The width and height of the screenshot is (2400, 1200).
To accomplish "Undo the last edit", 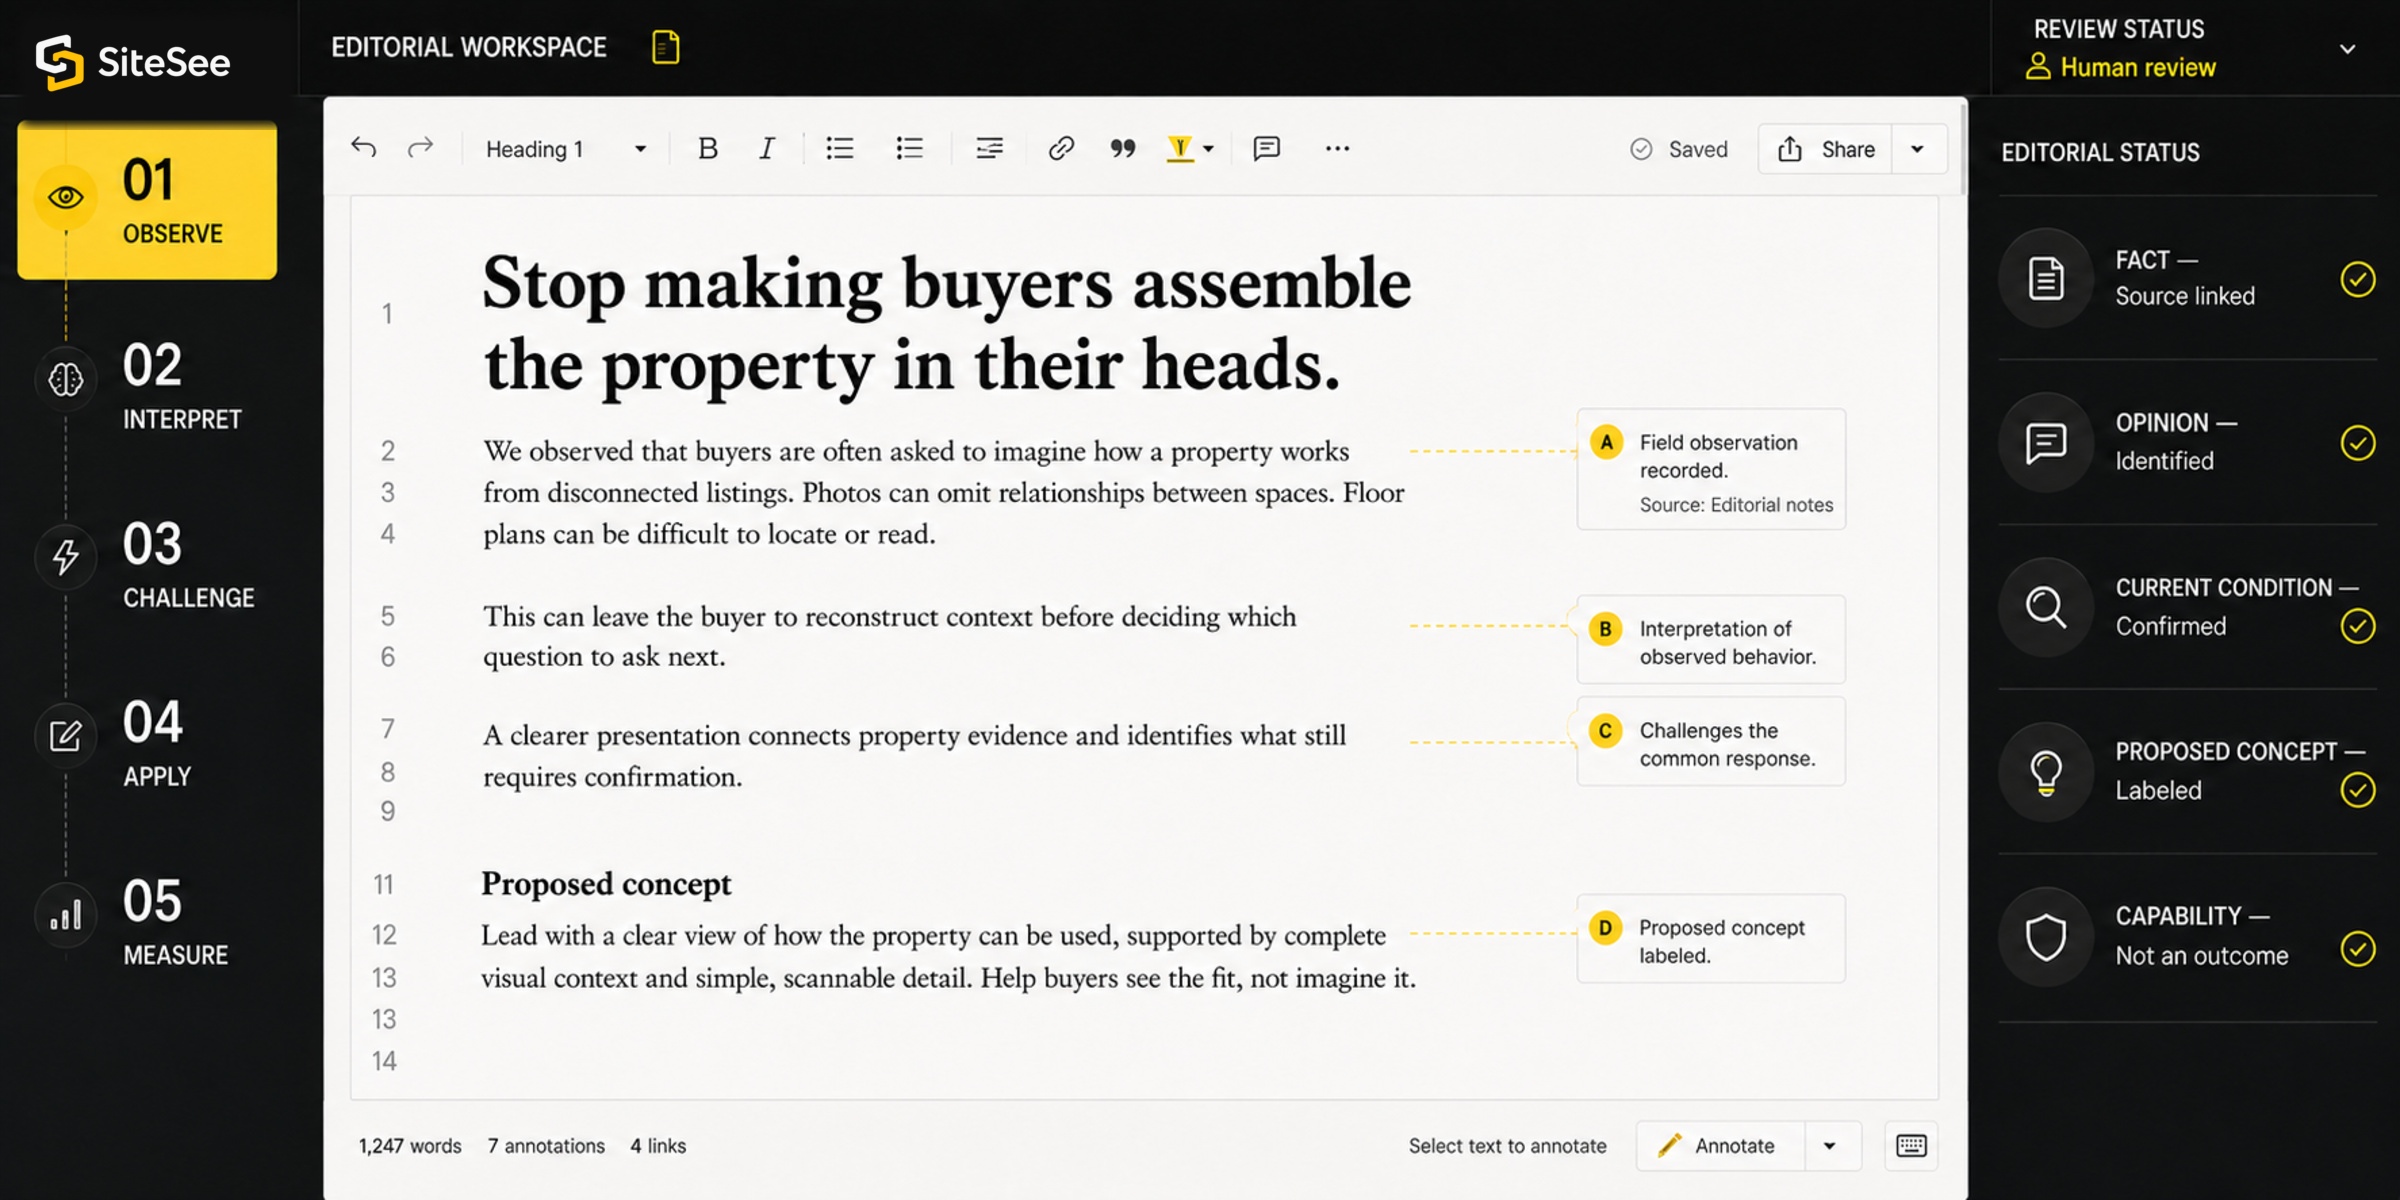I will point(364,148).
